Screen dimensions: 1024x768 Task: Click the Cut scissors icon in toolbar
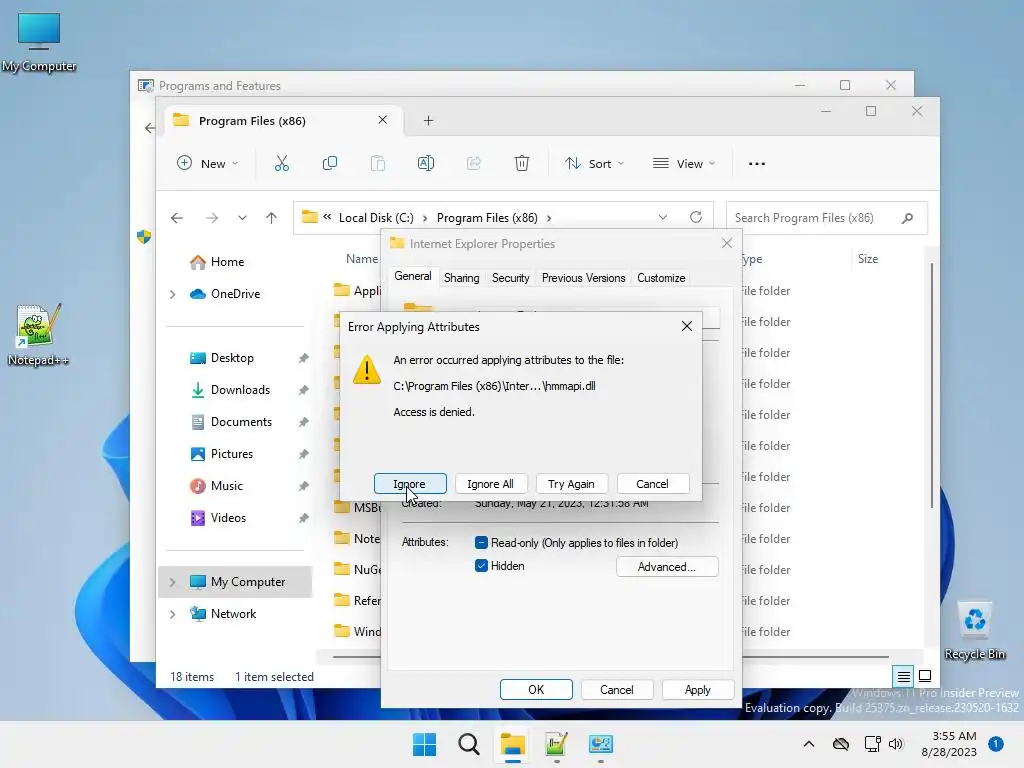(x=281, y=163)
